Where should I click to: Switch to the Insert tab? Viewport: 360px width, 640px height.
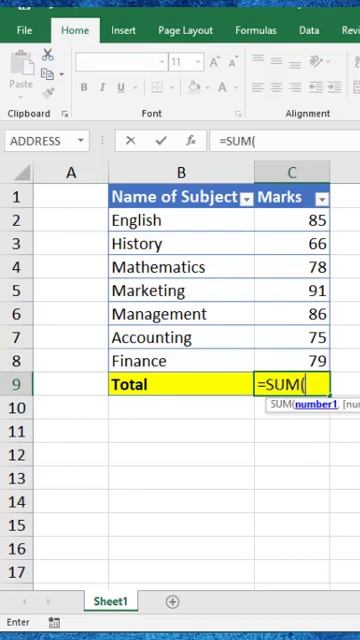[x=124, y=31]
